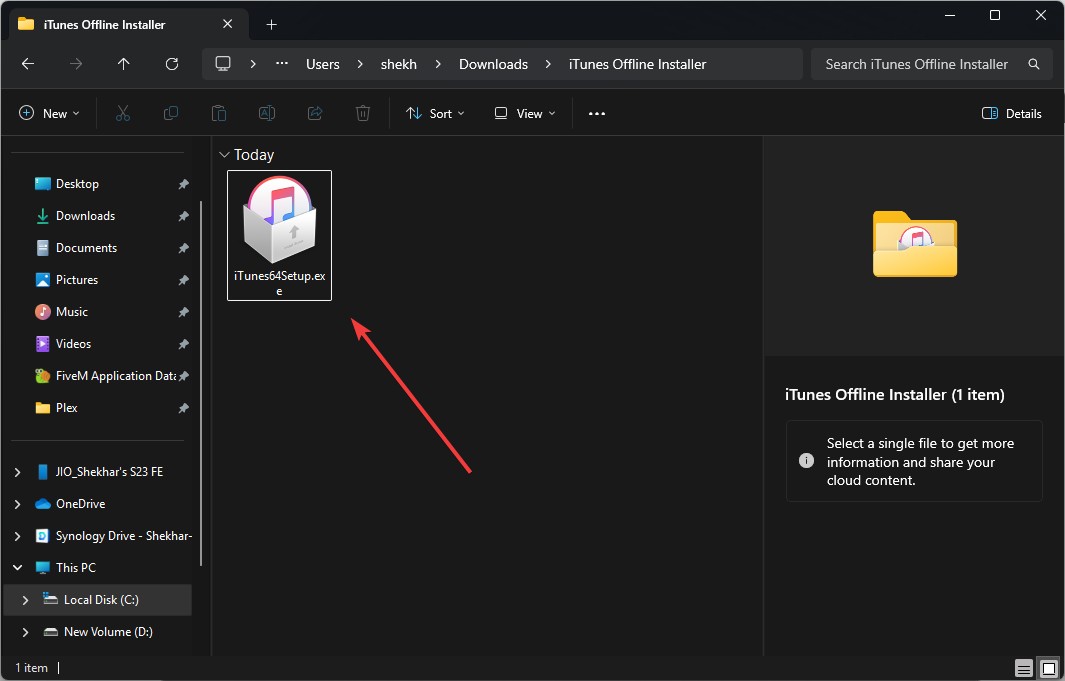
Task: Click the Copy icon in toolbar
Action: [x=171, y=113]
